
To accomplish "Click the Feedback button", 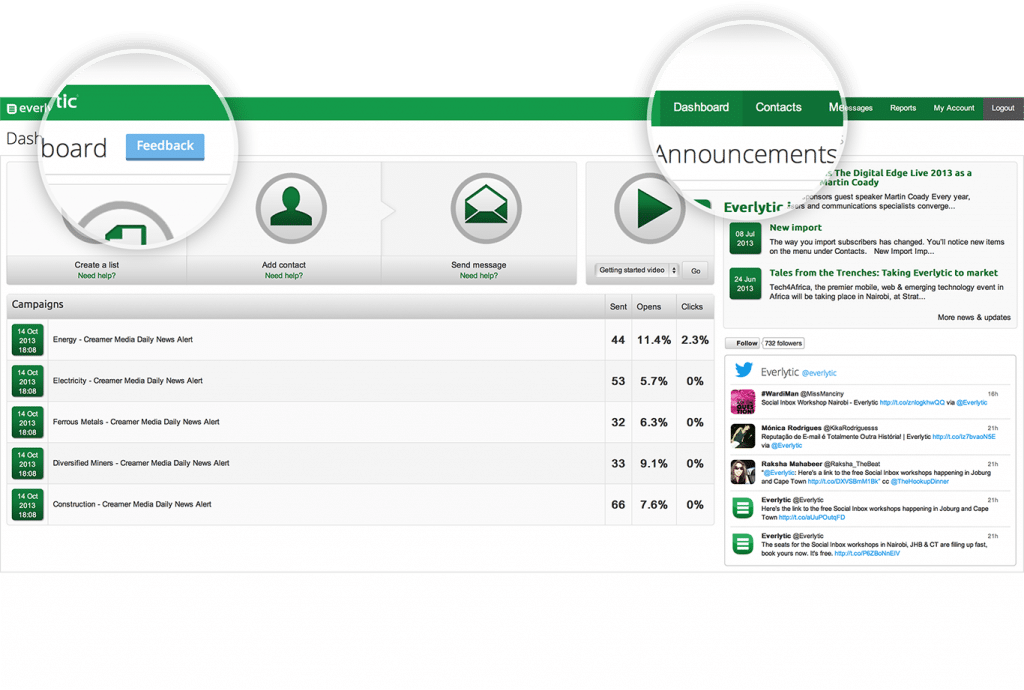I will coord(165,146).
